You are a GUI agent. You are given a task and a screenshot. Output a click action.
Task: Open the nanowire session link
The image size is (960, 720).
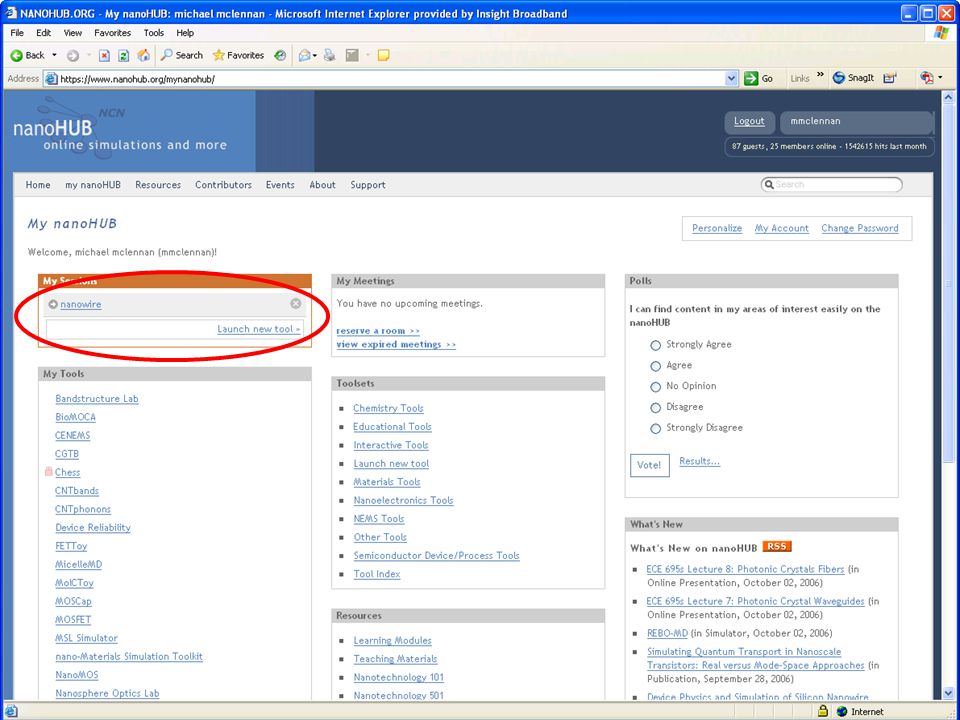(x=81, y=304)
